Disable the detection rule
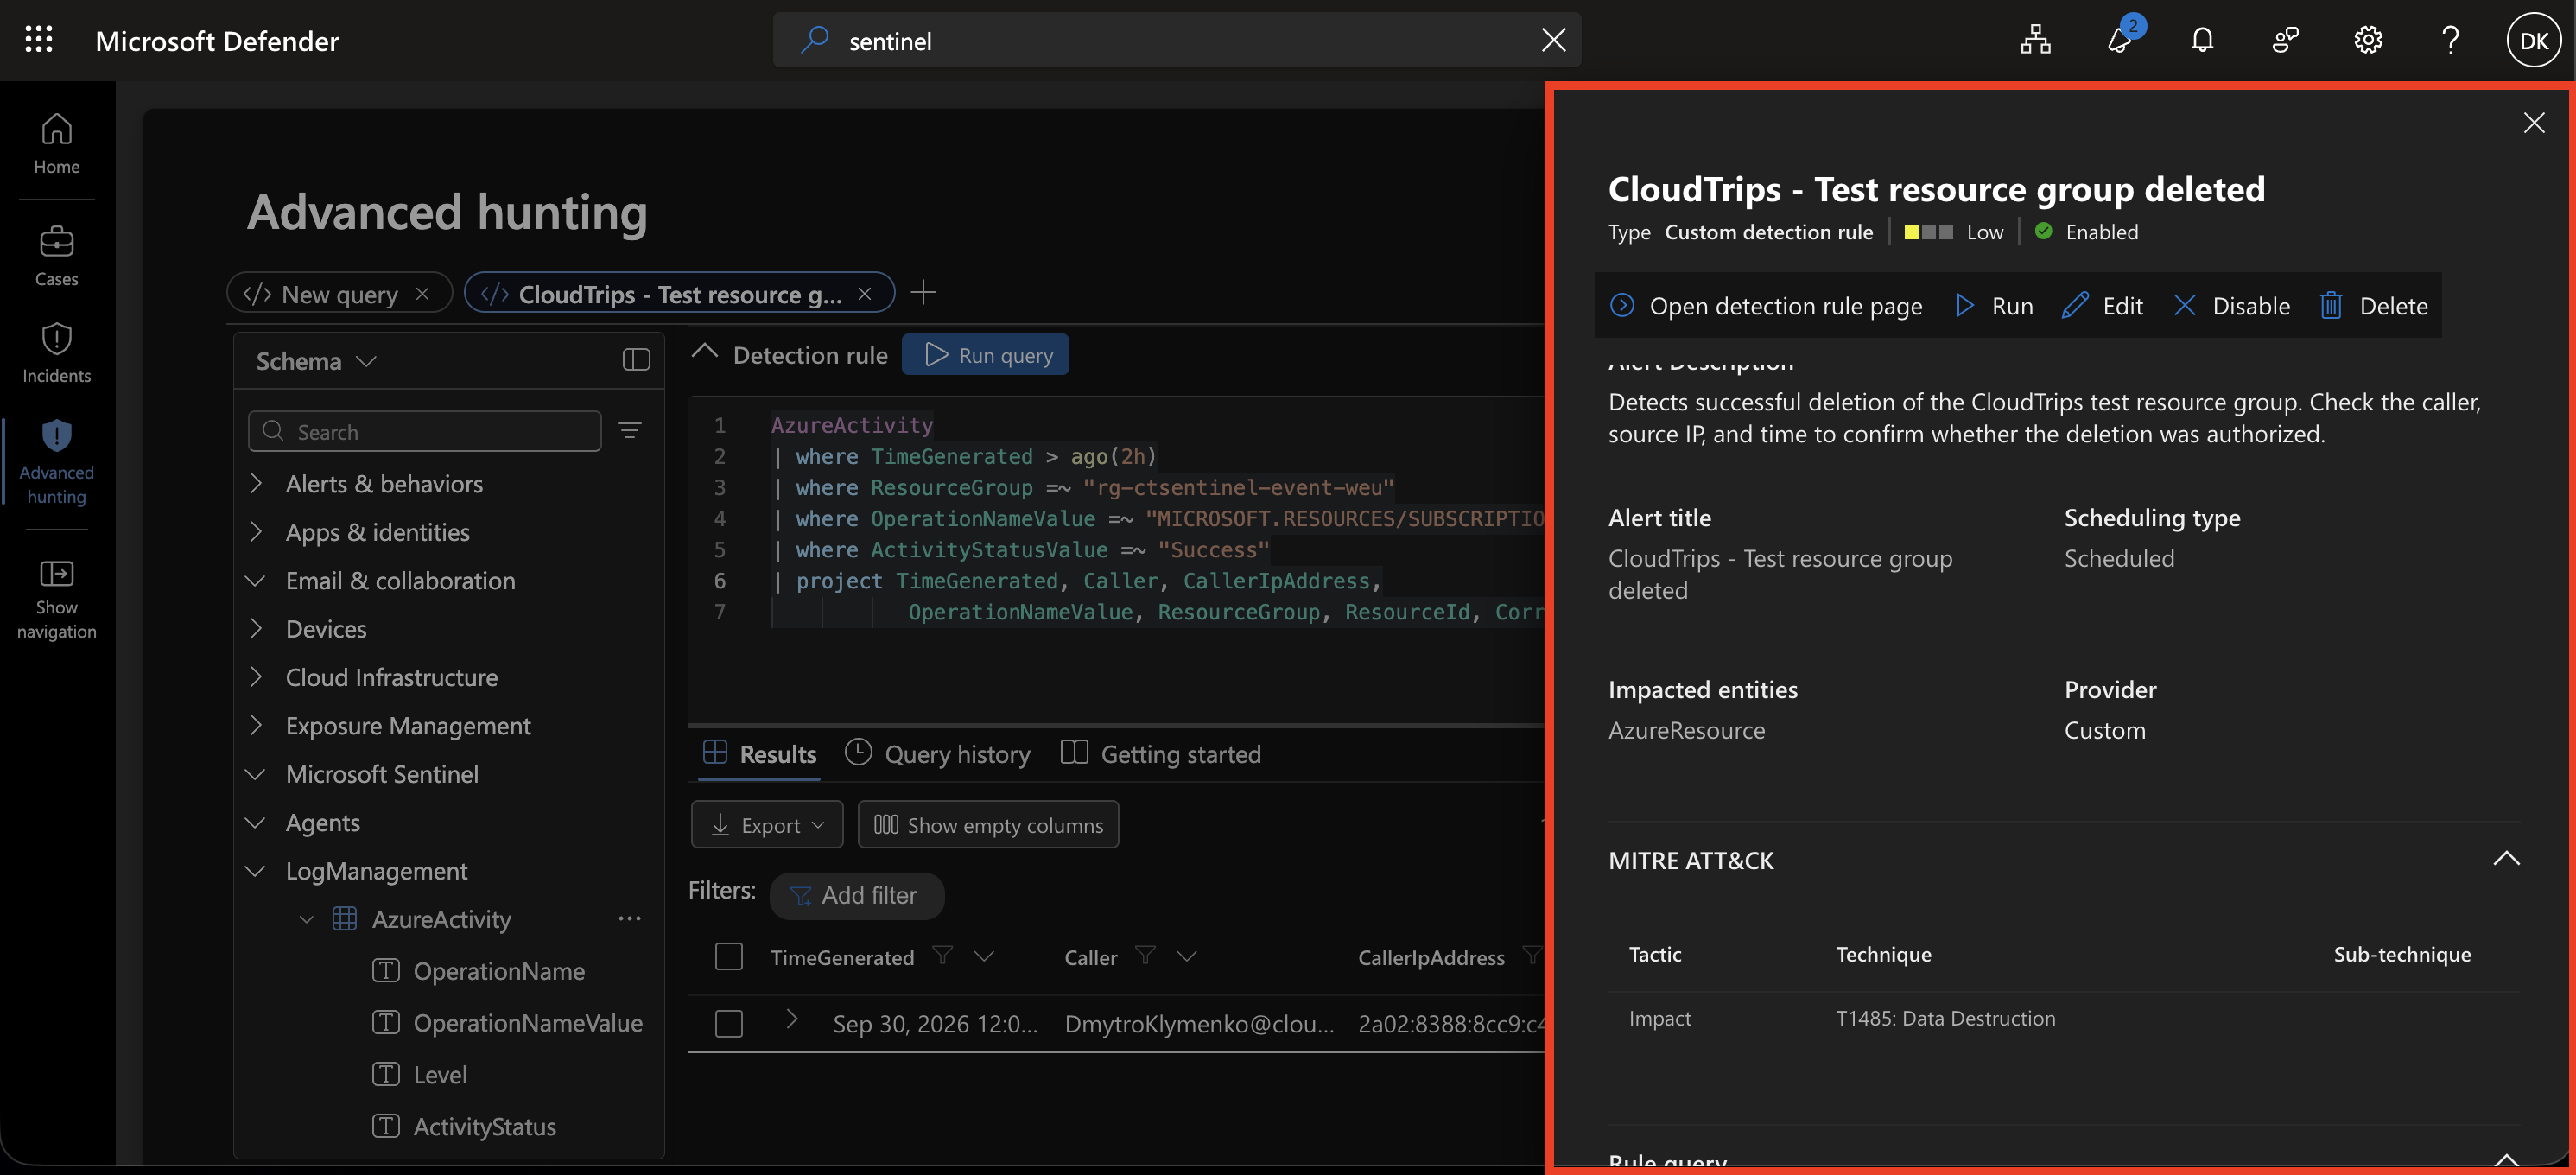The width and height of the screenshot is (2576, 1175). coord(2232,306)
